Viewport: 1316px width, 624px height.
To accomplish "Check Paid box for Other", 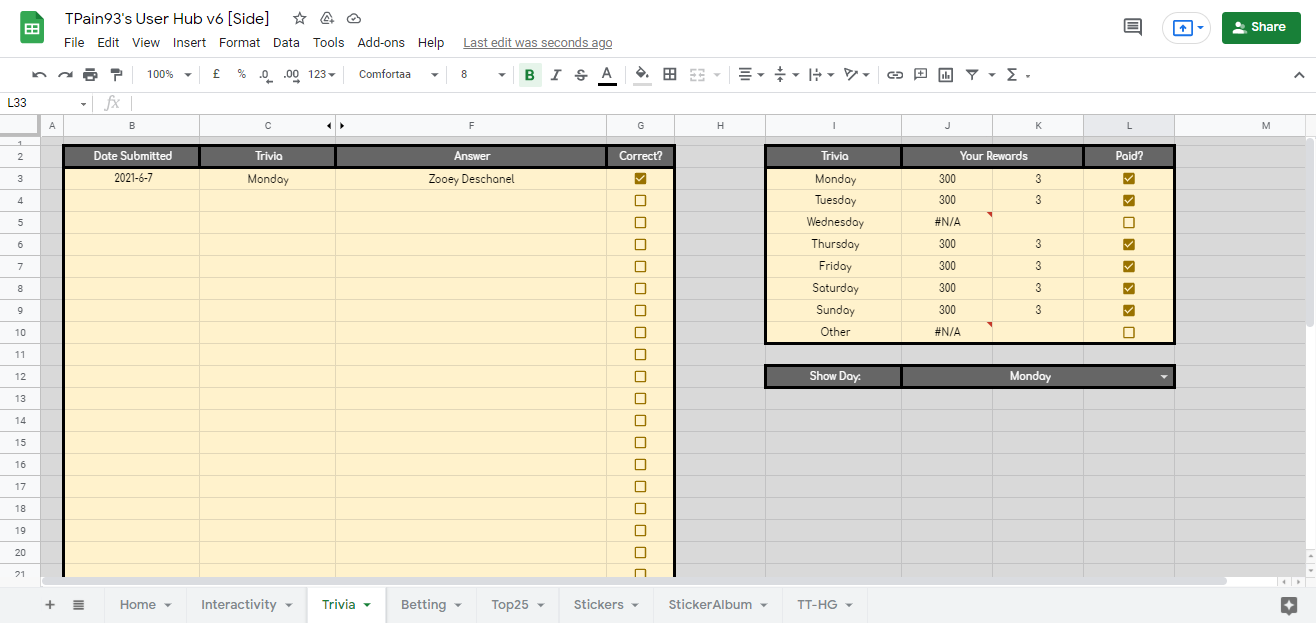I will [x=1129, y=332].
